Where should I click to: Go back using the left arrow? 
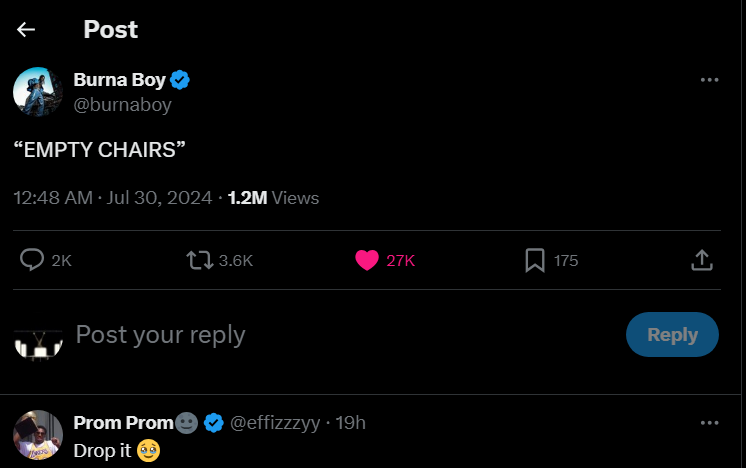click(x=26, y=30)
